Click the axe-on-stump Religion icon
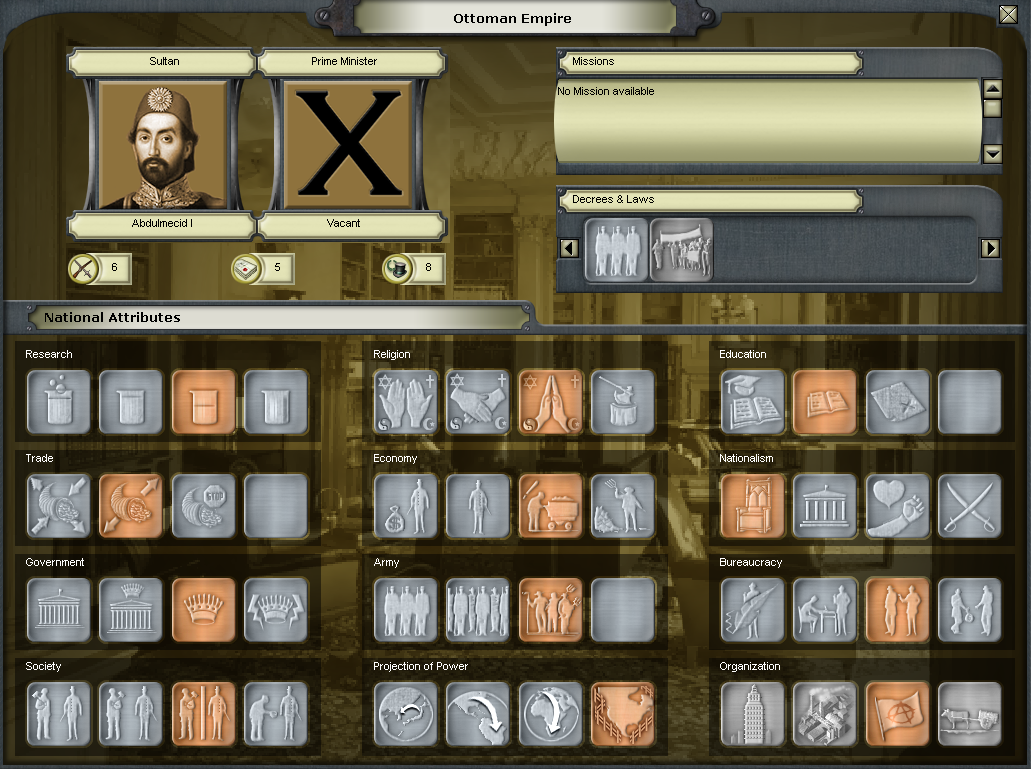 point(623,402)
